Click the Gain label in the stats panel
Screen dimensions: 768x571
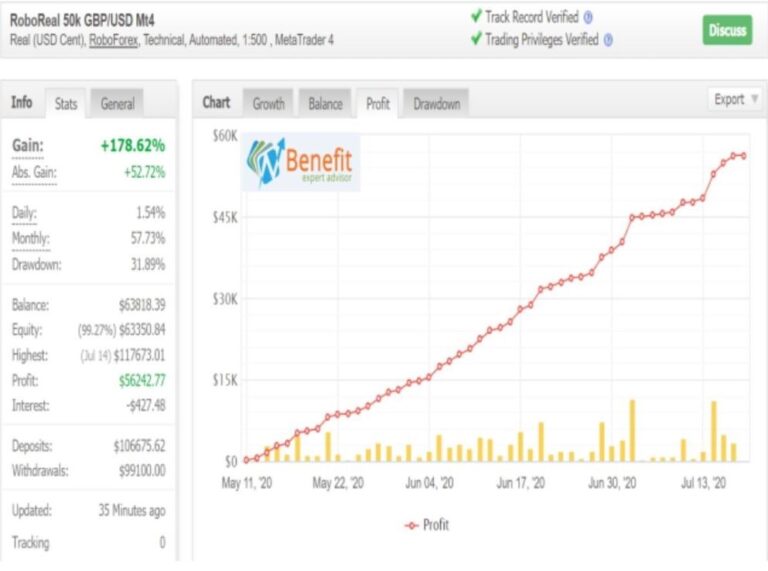(26, 146)
